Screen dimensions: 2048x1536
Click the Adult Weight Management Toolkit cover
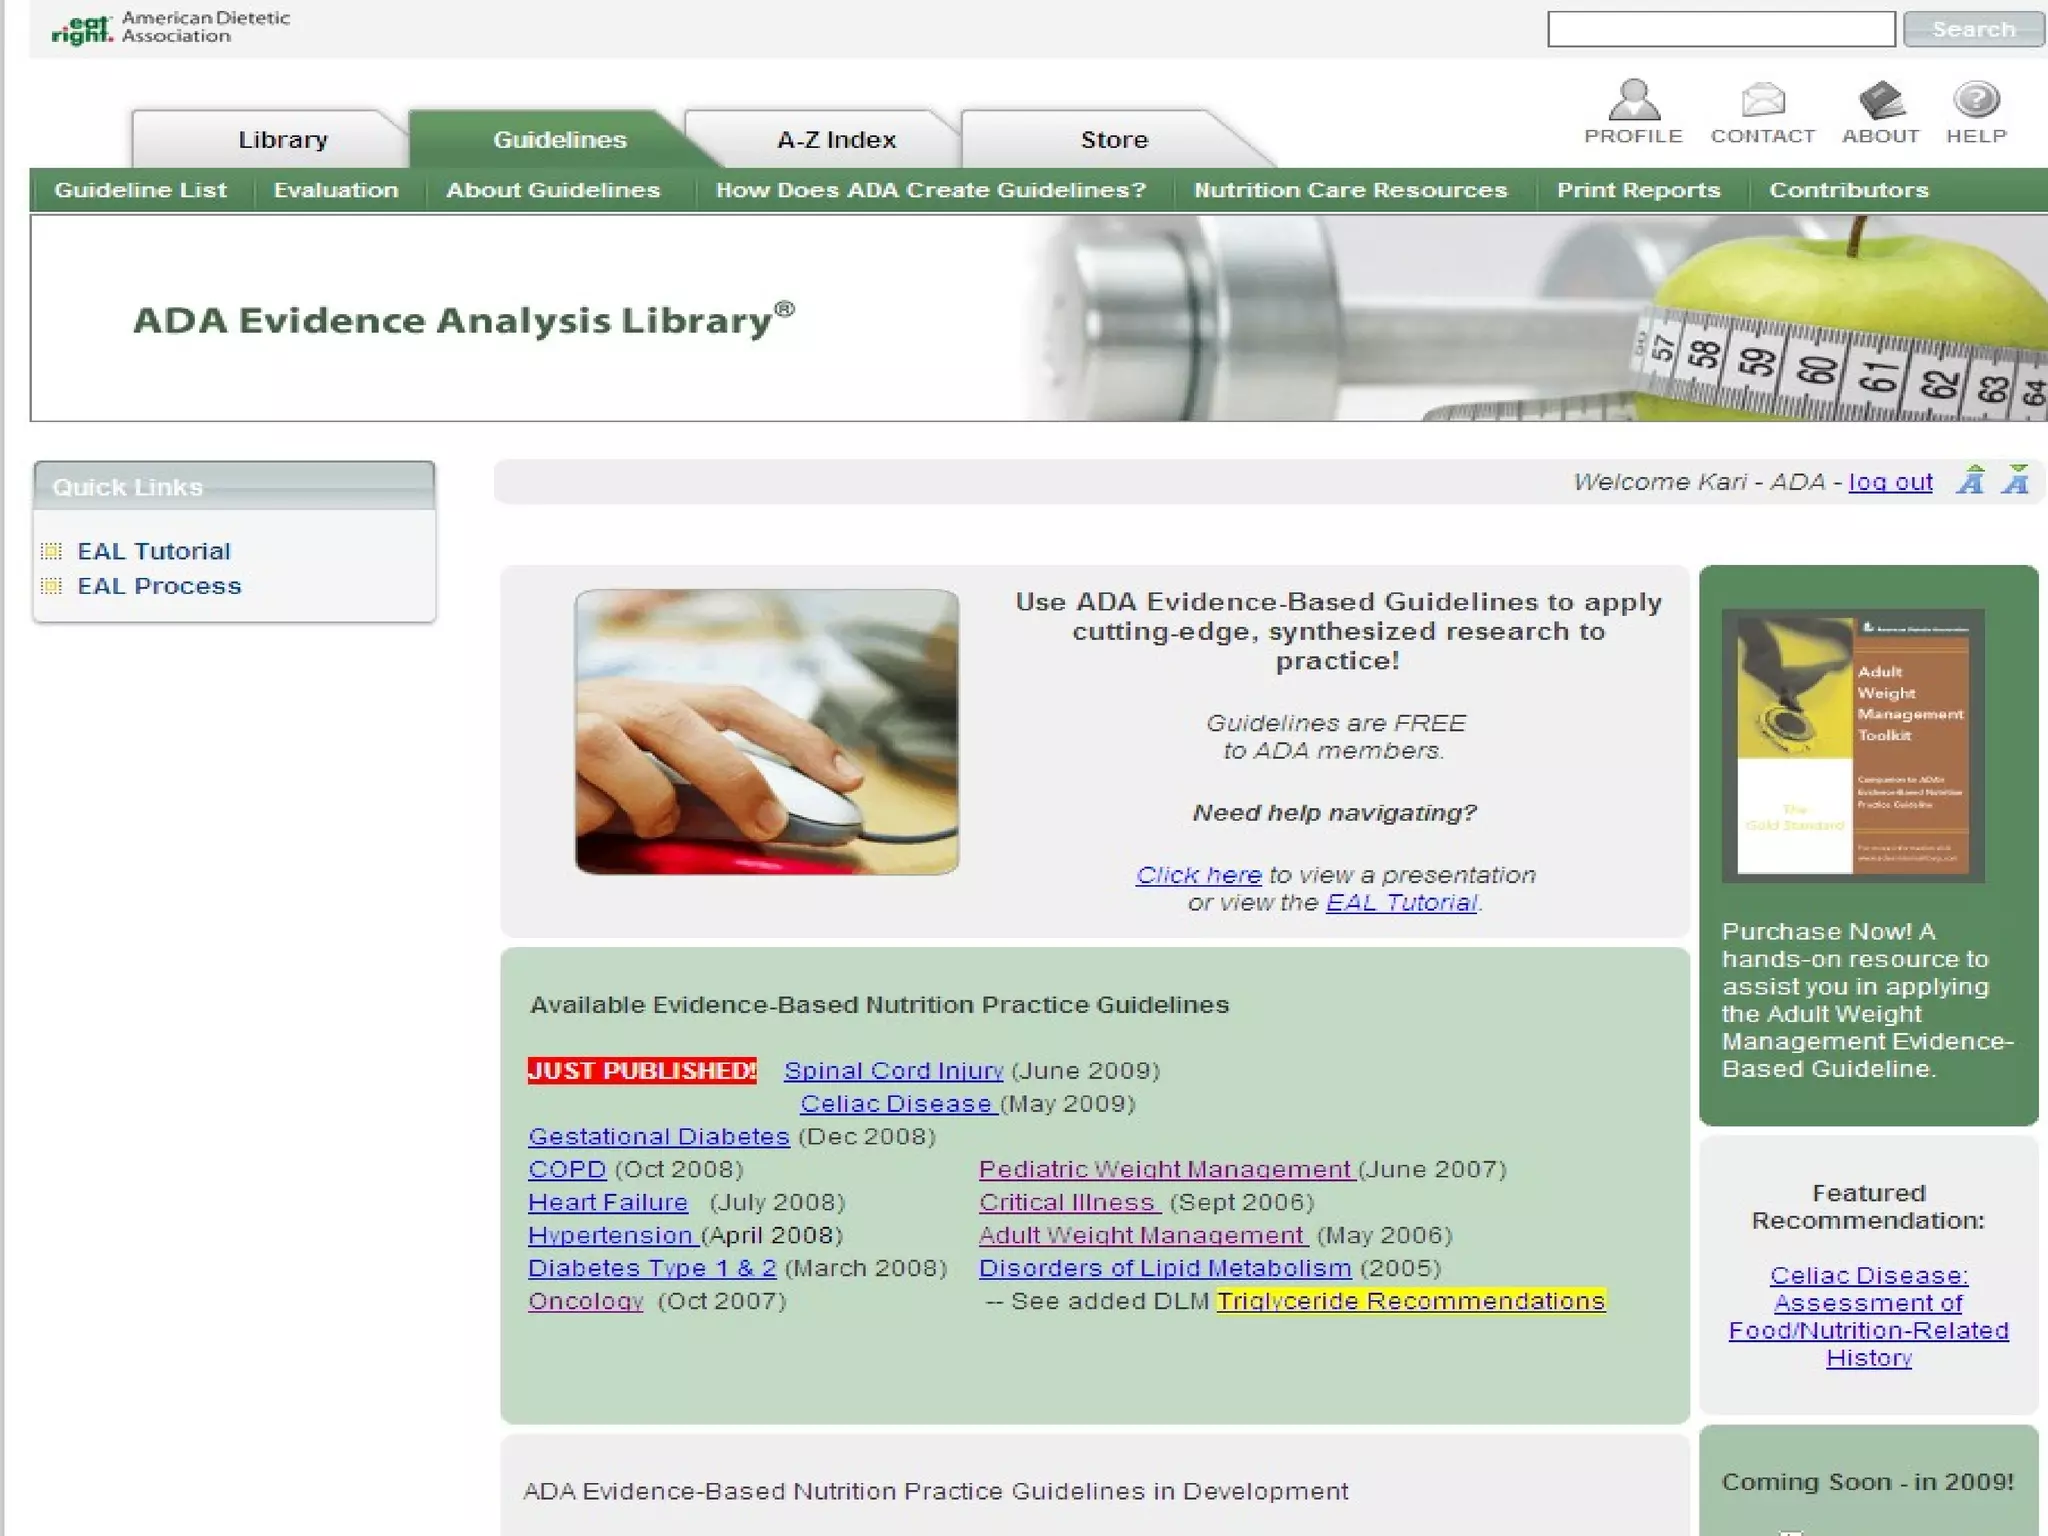(1853, 745)
